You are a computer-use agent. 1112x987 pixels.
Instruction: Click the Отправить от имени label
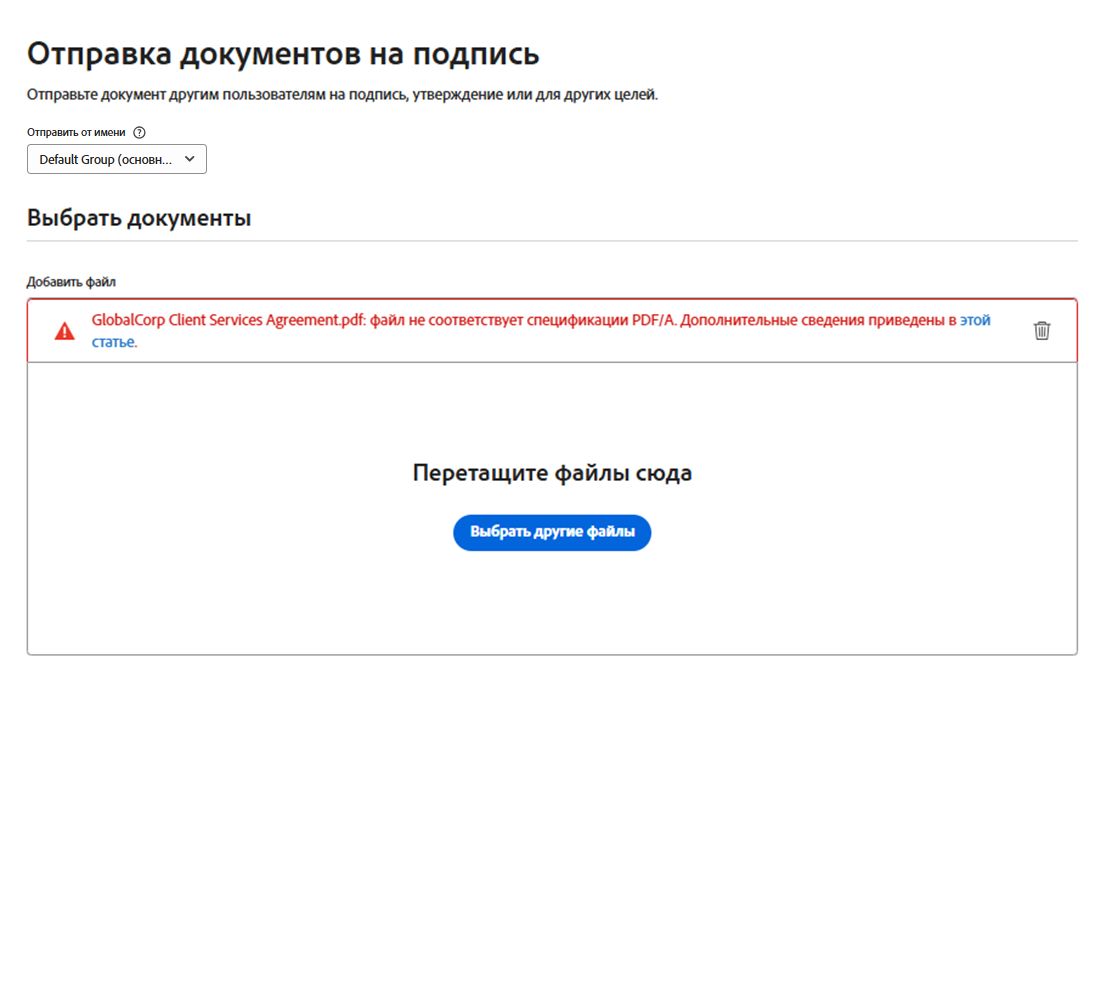point(76,133)
